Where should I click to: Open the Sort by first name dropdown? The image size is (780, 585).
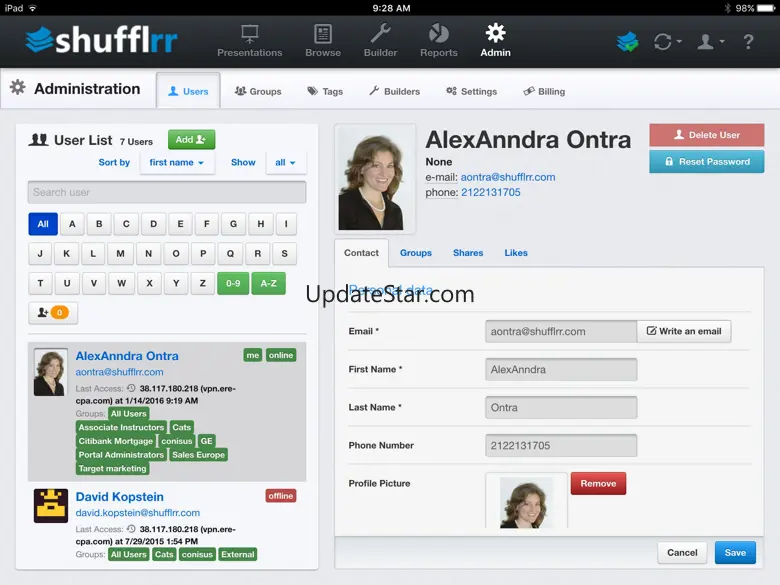pos(177,163)
